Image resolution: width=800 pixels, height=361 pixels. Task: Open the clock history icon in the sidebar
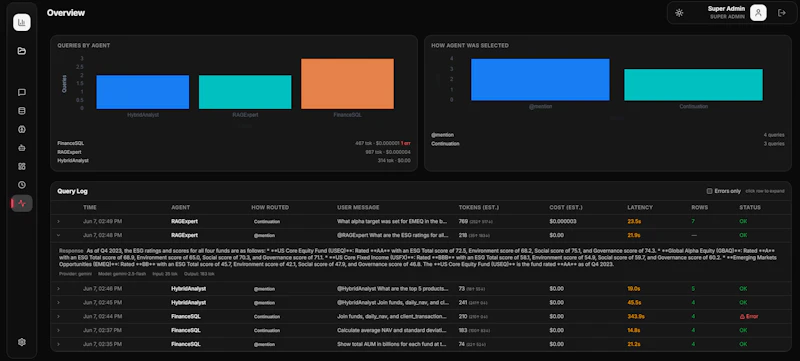click(x=21, y=185)
